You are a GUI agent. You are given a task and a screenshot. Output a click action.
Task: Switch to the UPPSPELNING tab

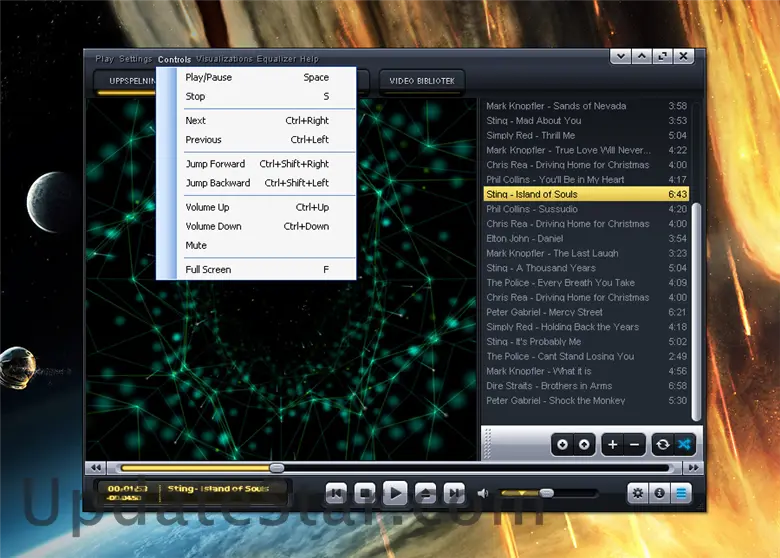[x=125, y=81]
